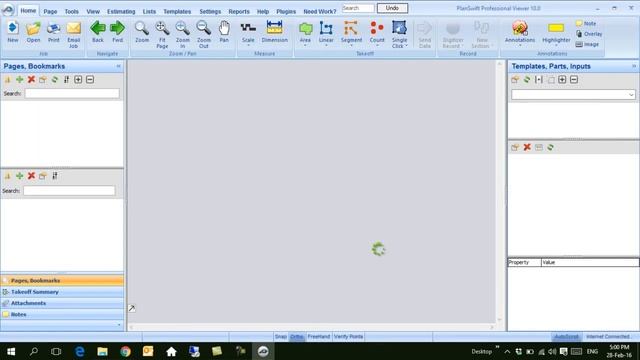Open the Annotations tool

tap(520, 33)
